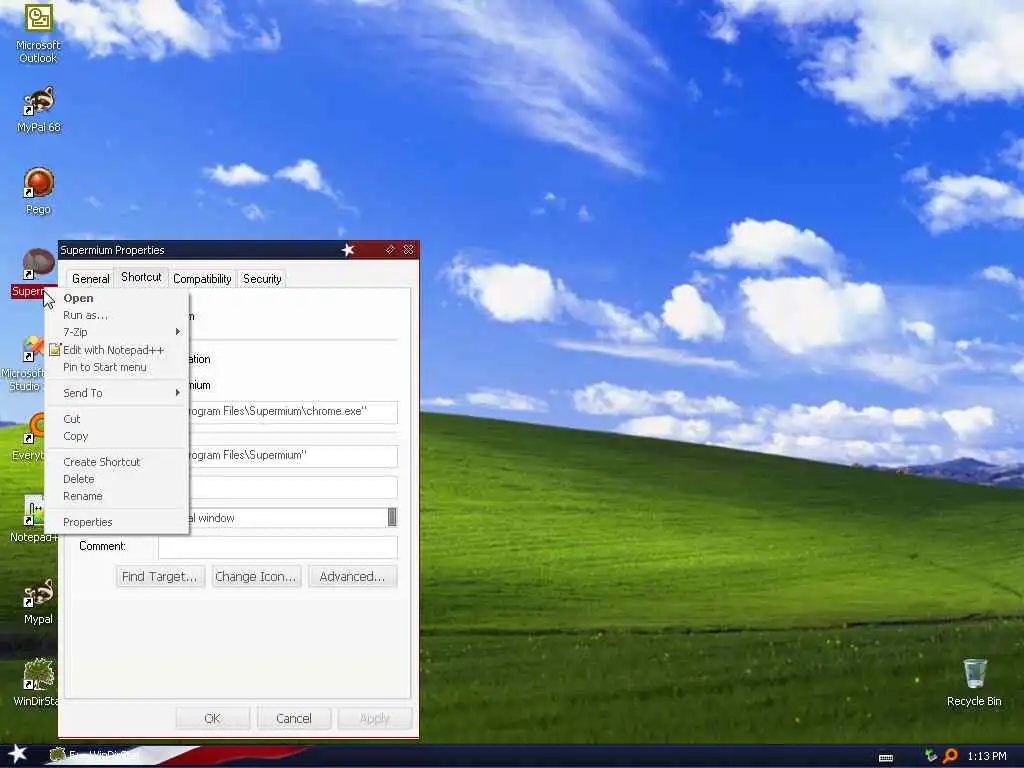This screenshot has width=1024, height=768.
Task: Switch to the Compatibility tab
Action: [x=202, y=279]
